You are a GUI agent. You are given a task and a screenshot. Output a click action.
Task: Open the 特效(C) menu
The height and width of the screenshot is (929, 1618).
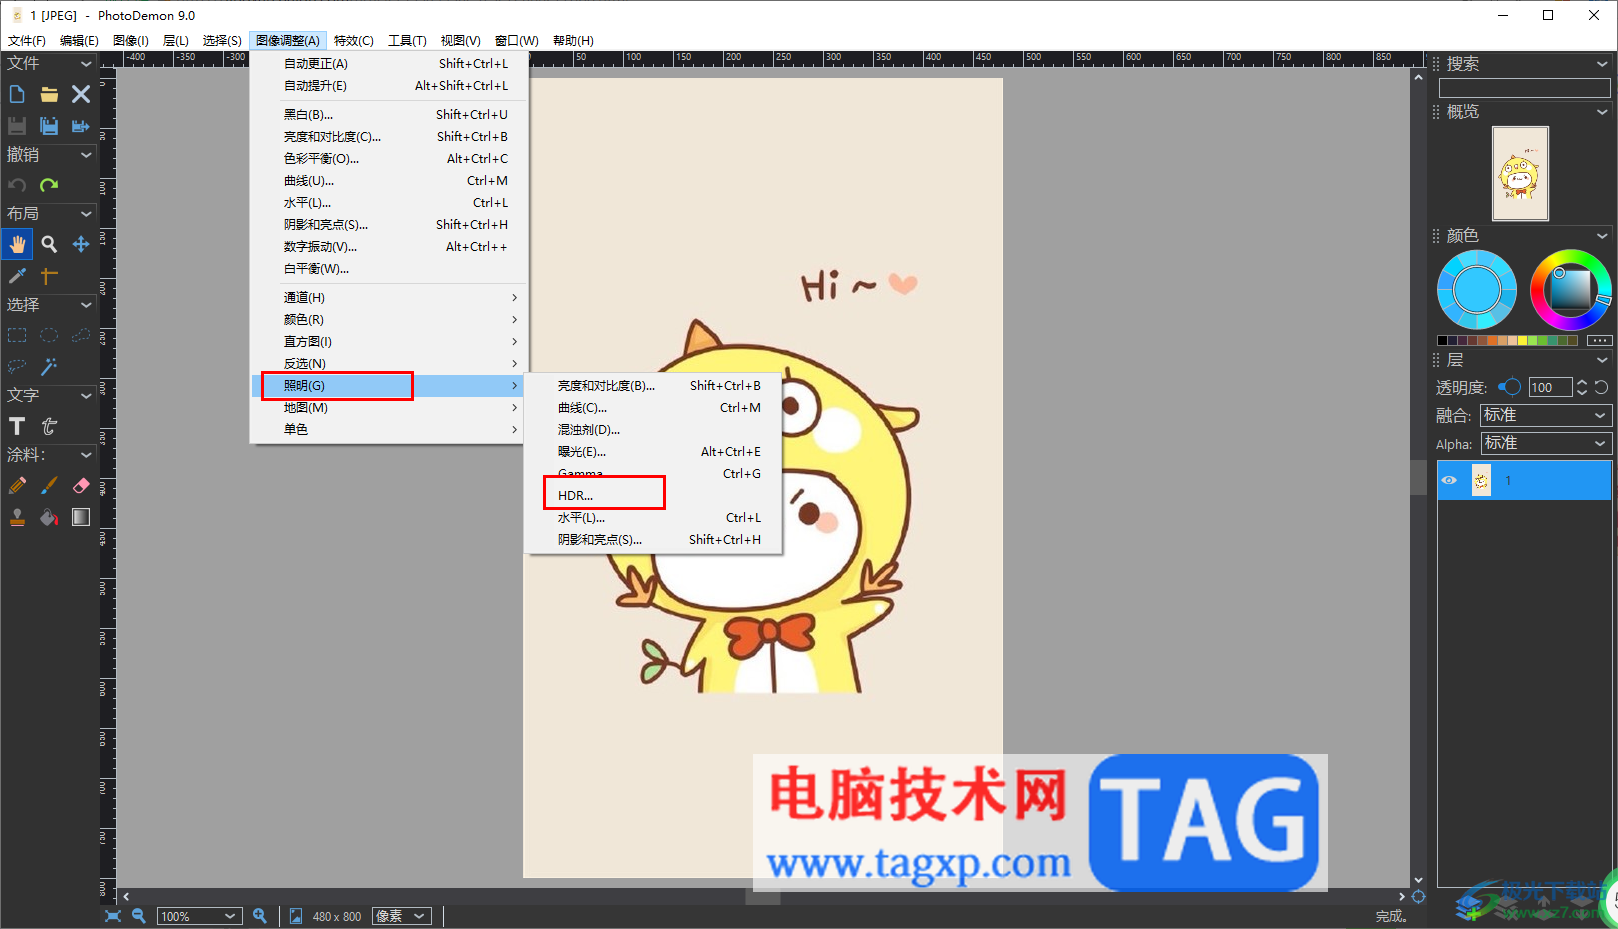pyautogui.click(x=354, y=41)
